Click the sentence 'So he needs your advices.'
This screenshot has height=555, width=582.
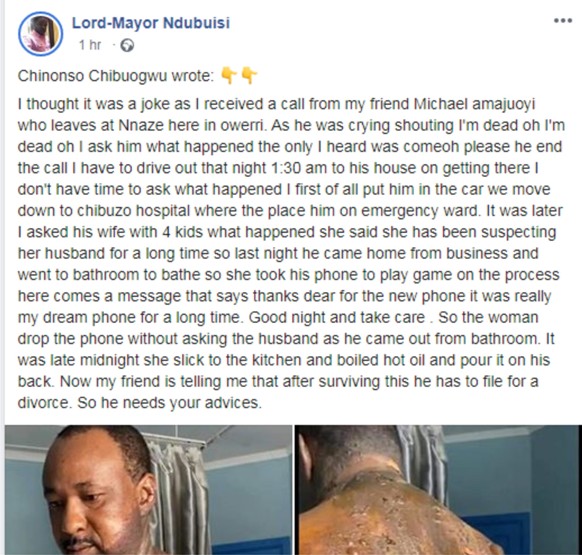169,403
